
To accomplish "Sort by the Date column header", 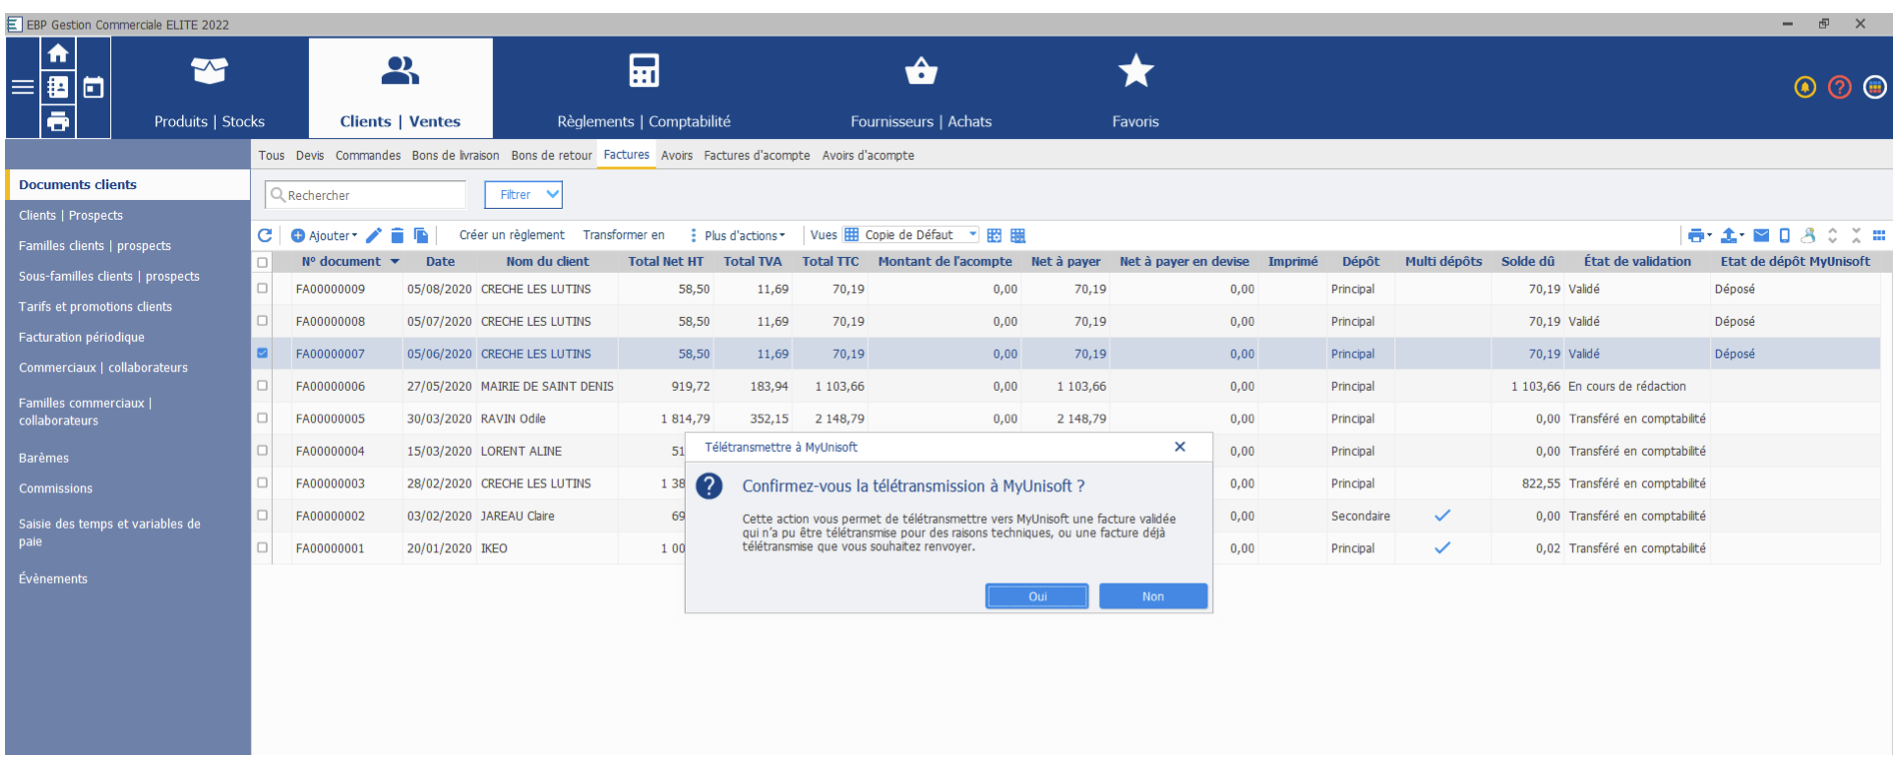I will pyautogui.click(x=440, y=261).
